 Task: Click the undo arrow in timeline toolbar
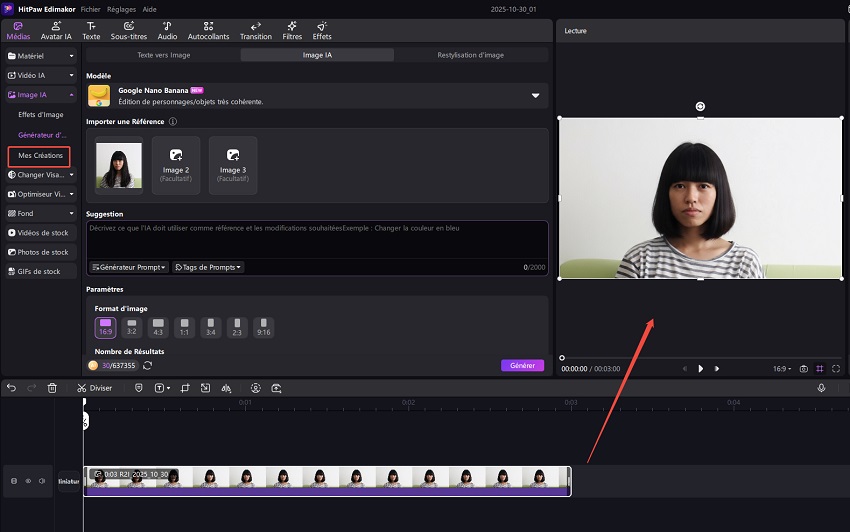pyautogui.click(x=9, y=387)
